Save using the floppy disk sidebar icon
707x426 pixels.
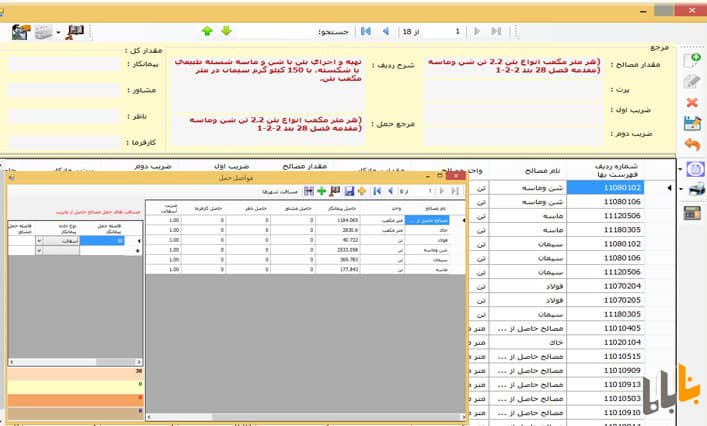[x=692, y=123]
